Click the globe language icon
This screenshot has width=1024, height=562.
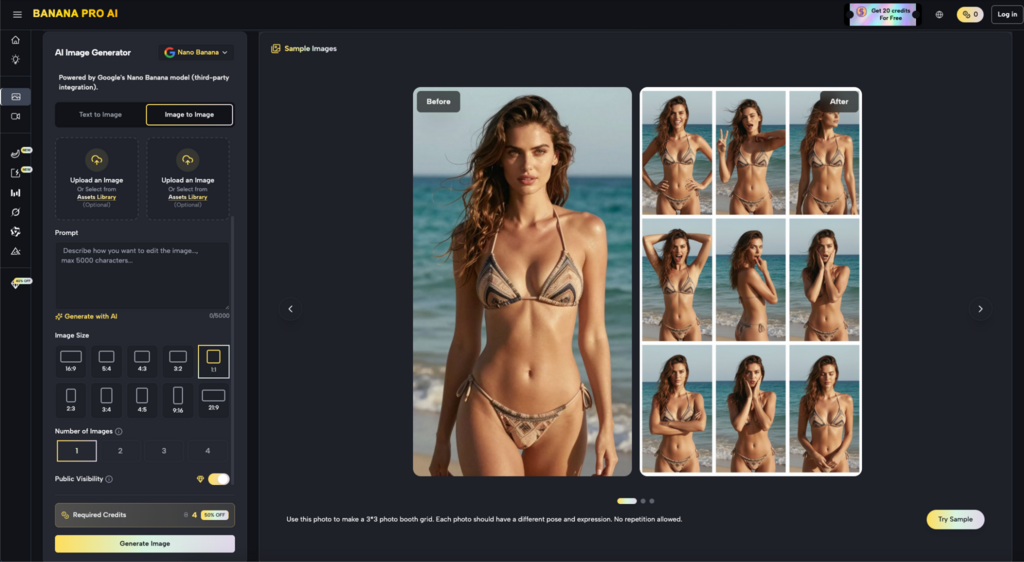pyautogui.click(x=939, y=14)
